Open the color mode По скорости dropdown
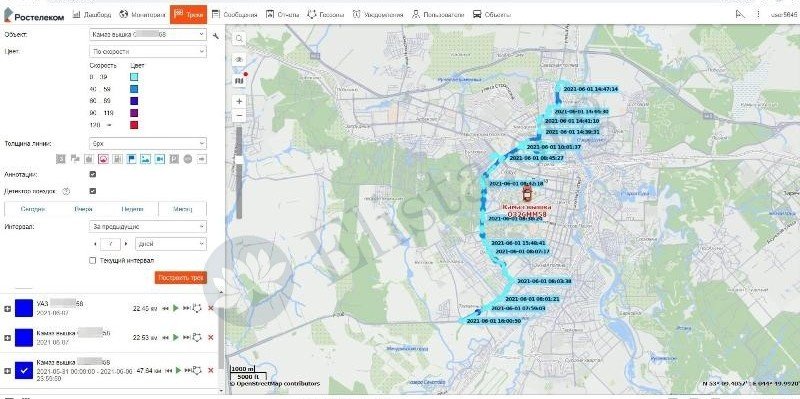 point(148,52)
